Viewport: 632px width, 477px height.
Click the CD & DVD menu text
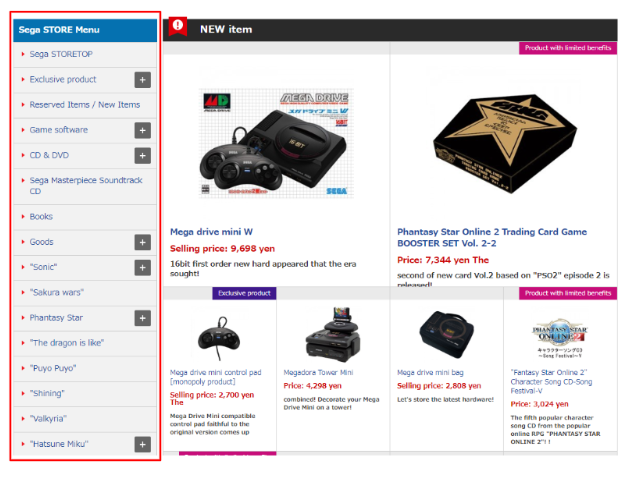(x=49, y=155)
